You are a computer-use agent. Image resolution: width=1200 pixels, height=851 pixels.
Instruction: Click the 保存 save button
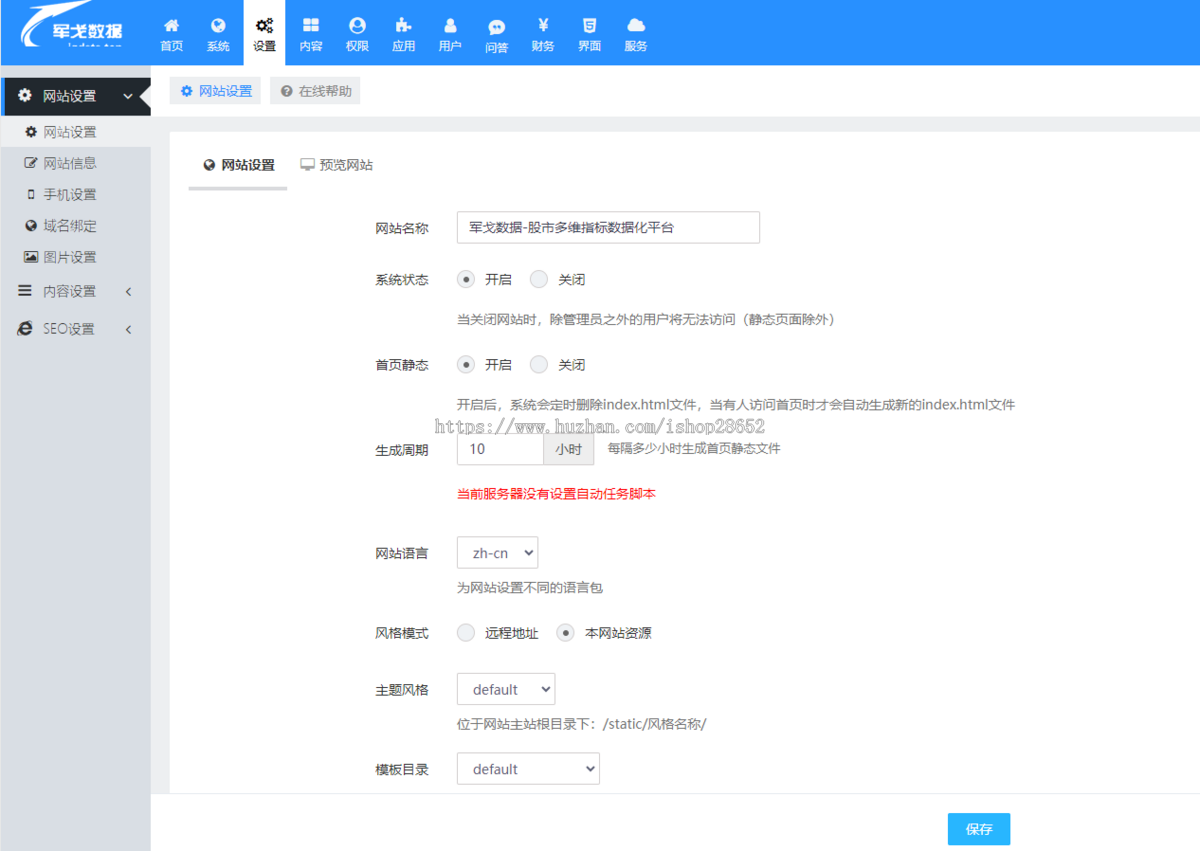(x=979, y=829)
